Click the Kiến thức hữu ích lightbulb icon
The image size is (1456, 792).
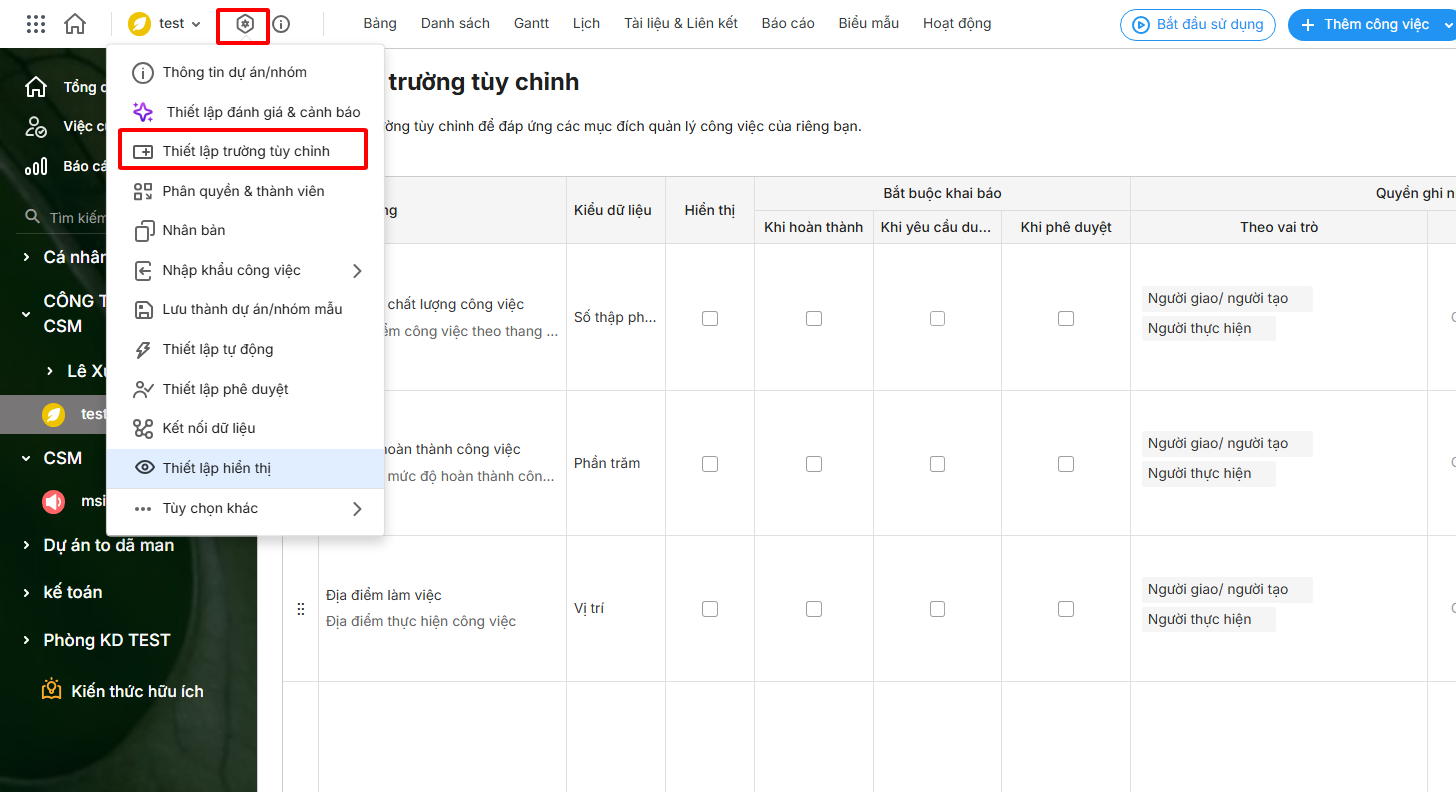pos(52,691)
